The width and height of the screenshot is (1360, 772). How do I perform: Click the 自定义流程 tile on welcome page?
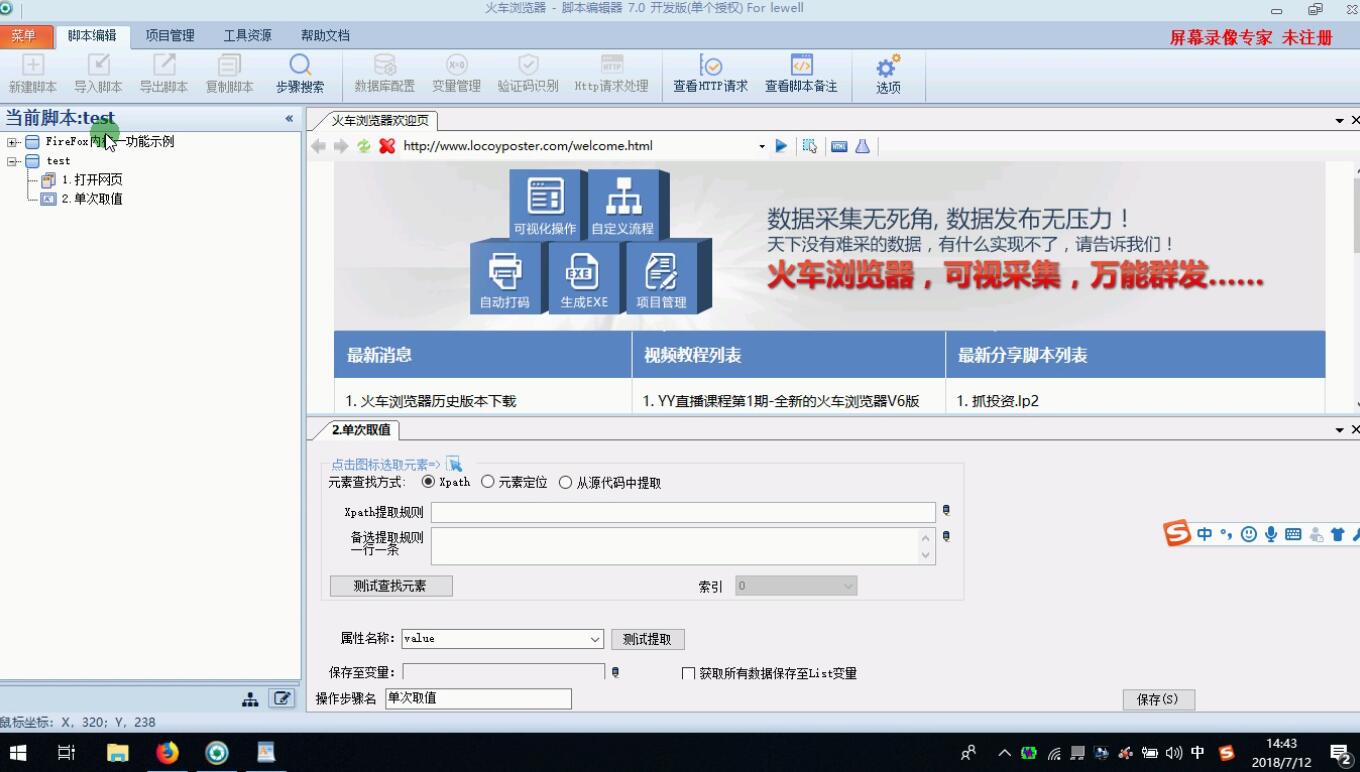622,204
